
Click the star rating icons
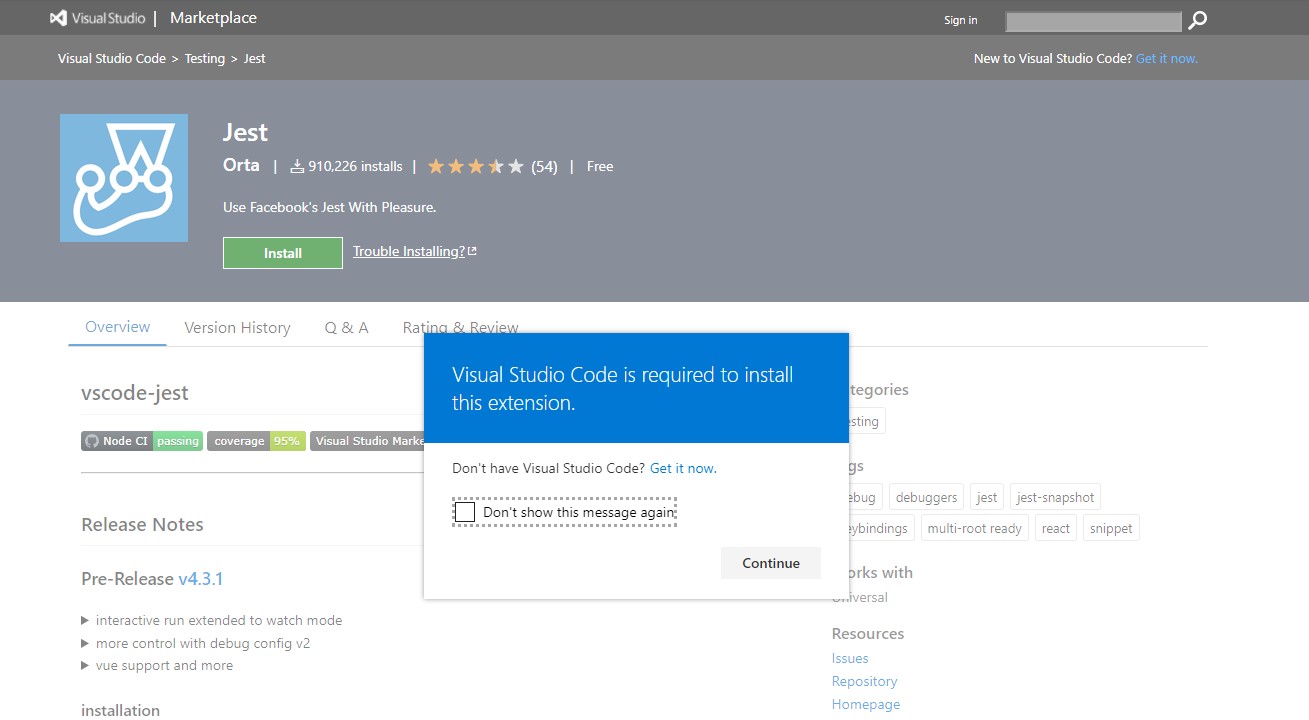pyautogui.click(x=476, y=166)
